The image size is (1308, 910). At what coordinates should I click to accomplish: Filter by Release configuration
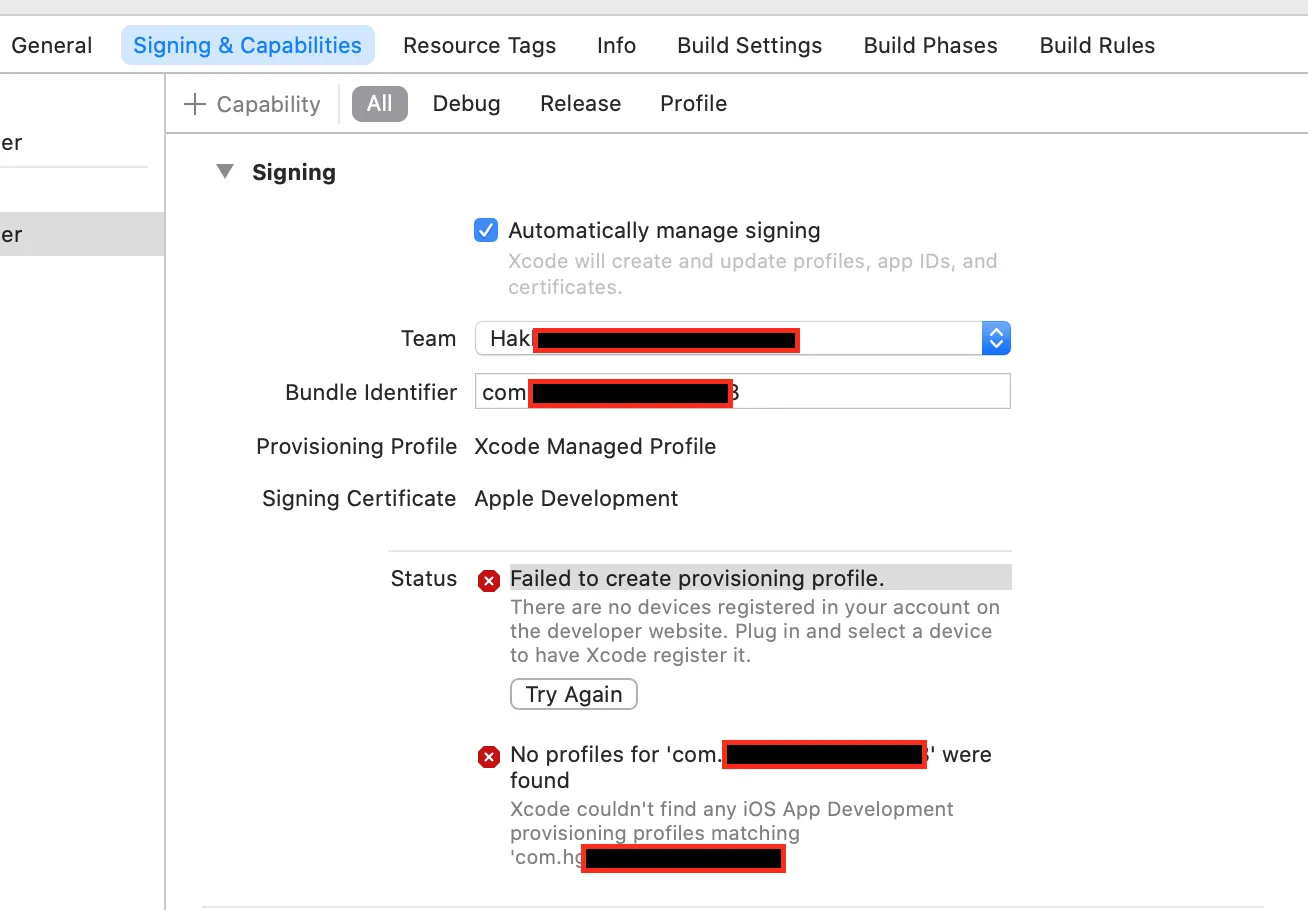[x=580, y=104]
